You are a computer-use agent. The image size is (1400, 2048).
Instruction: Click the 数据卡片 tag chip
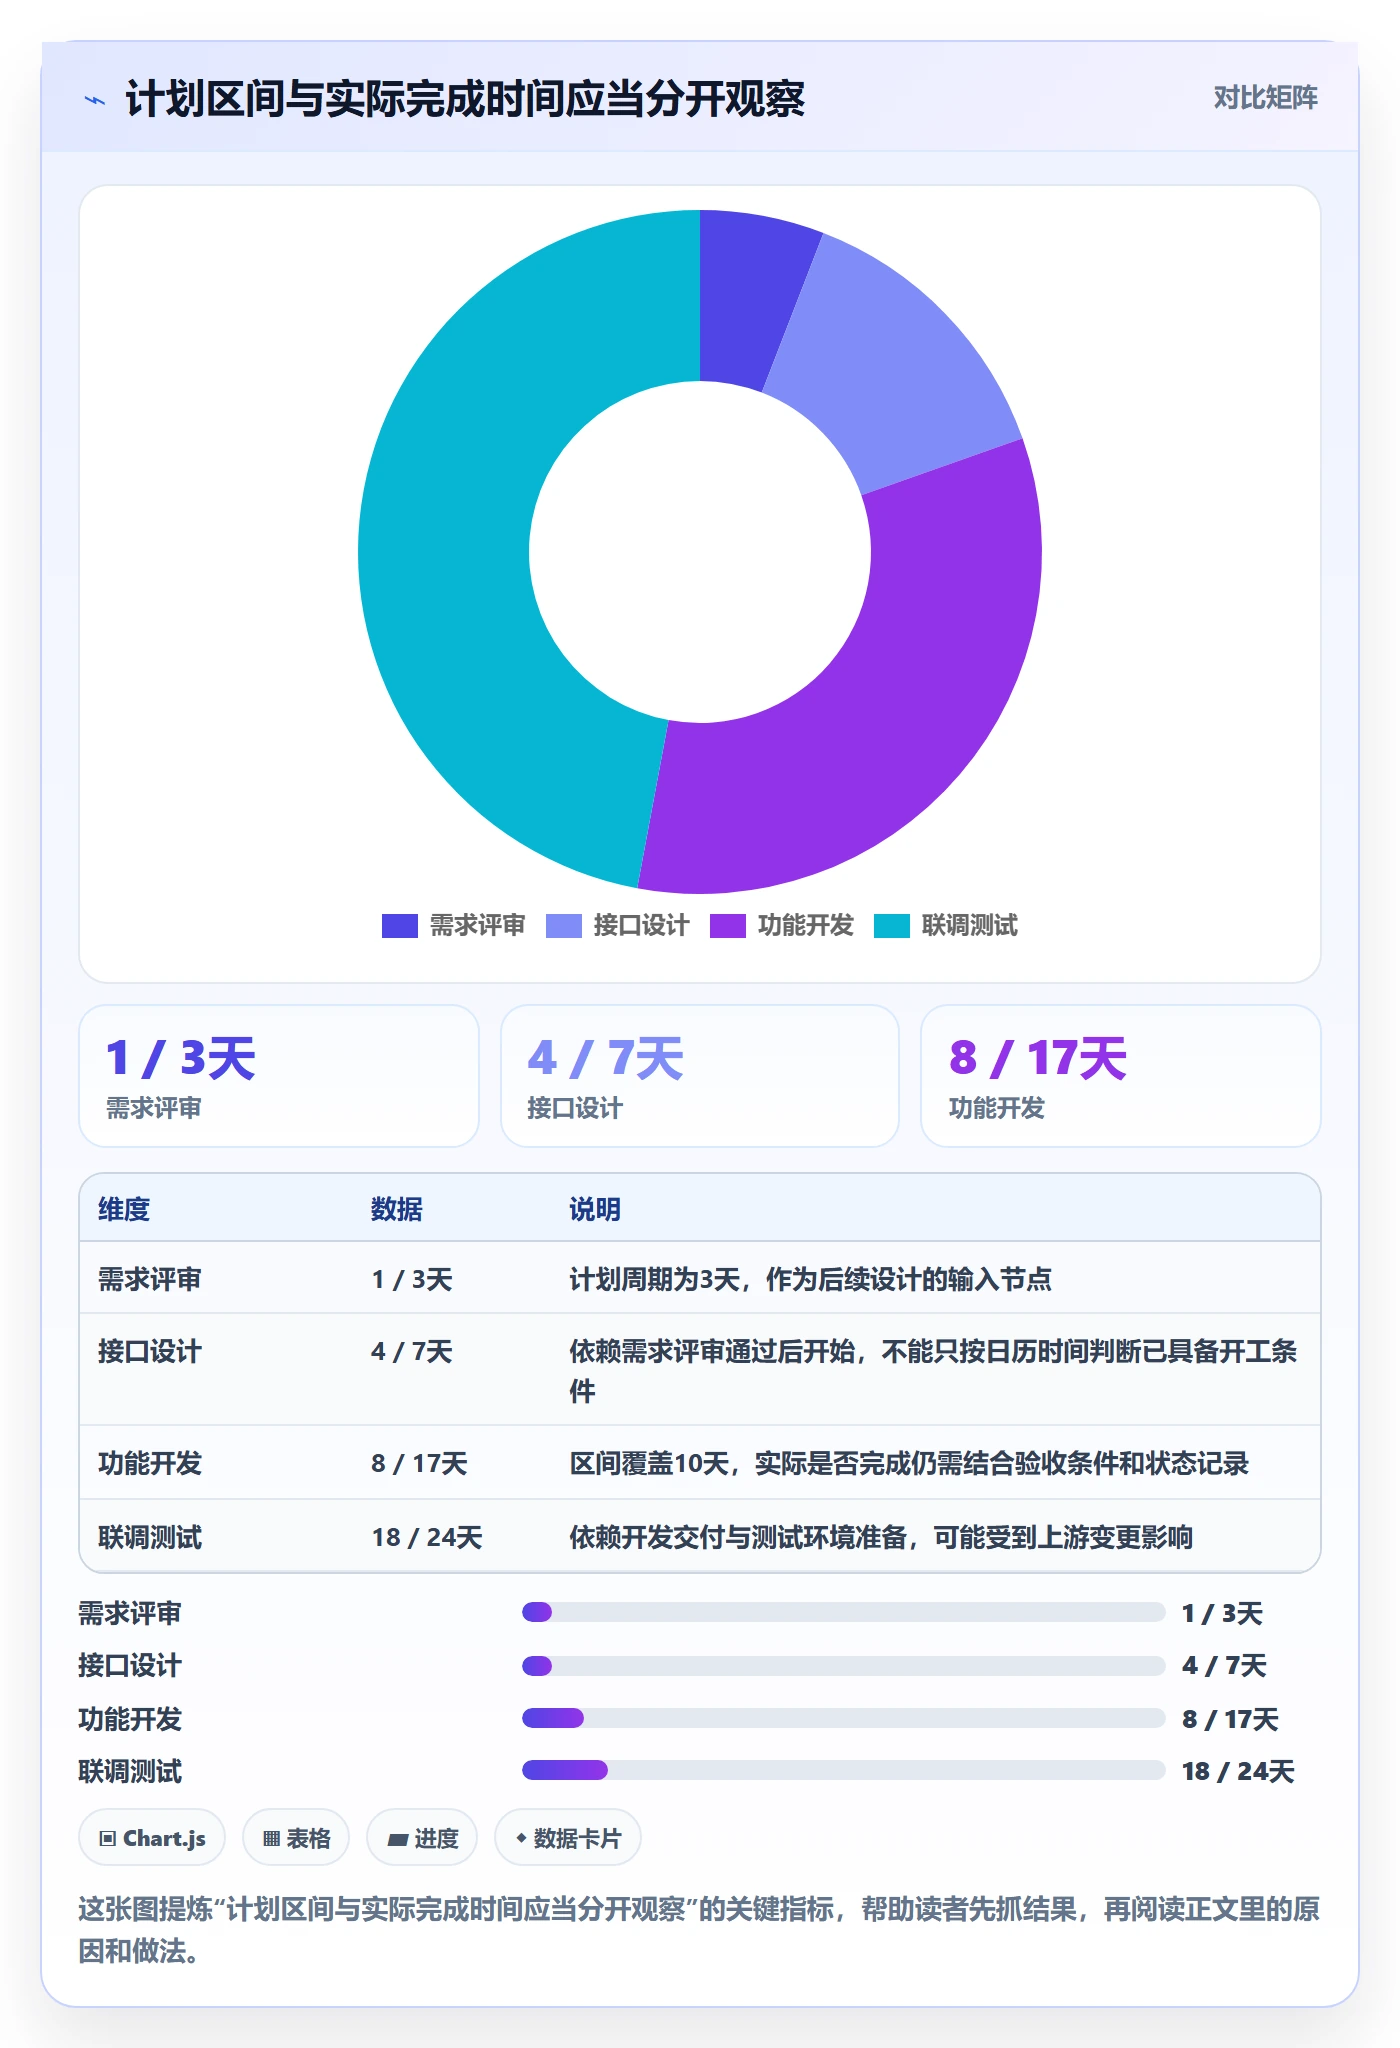click(568, 1838)
